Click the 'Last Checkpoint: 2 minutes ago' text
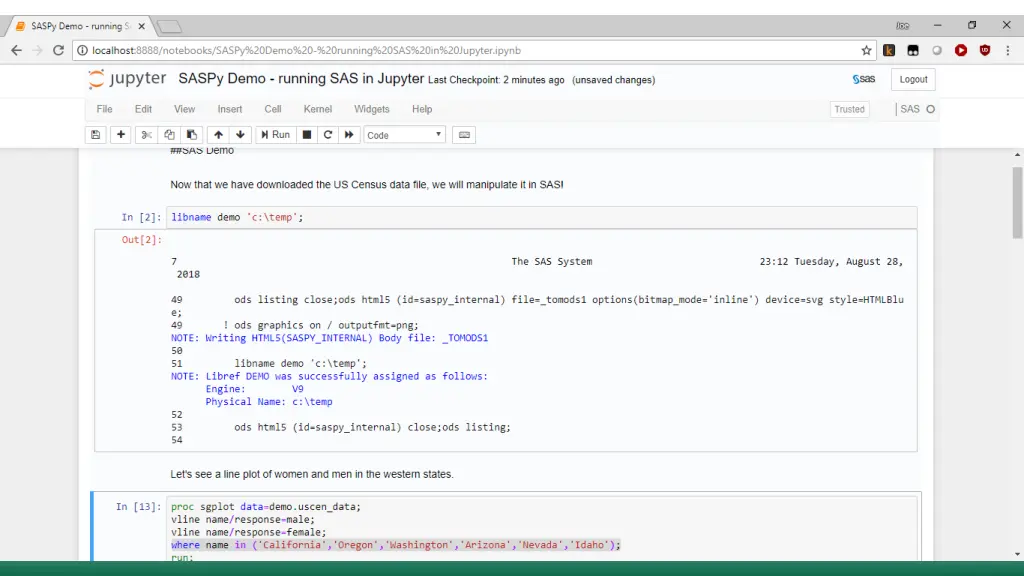 tap(496, 80)
